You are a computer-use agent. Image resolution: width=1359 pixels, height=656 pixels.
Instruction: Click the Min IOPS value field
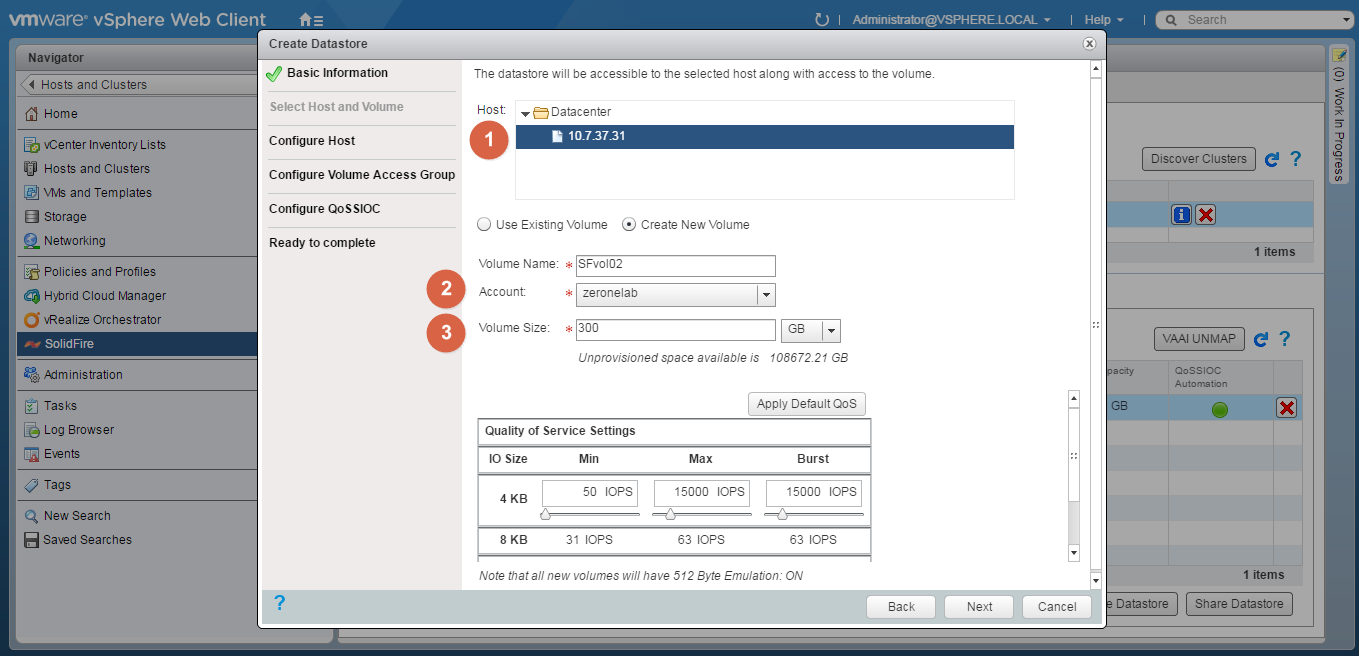click(590, 492)
